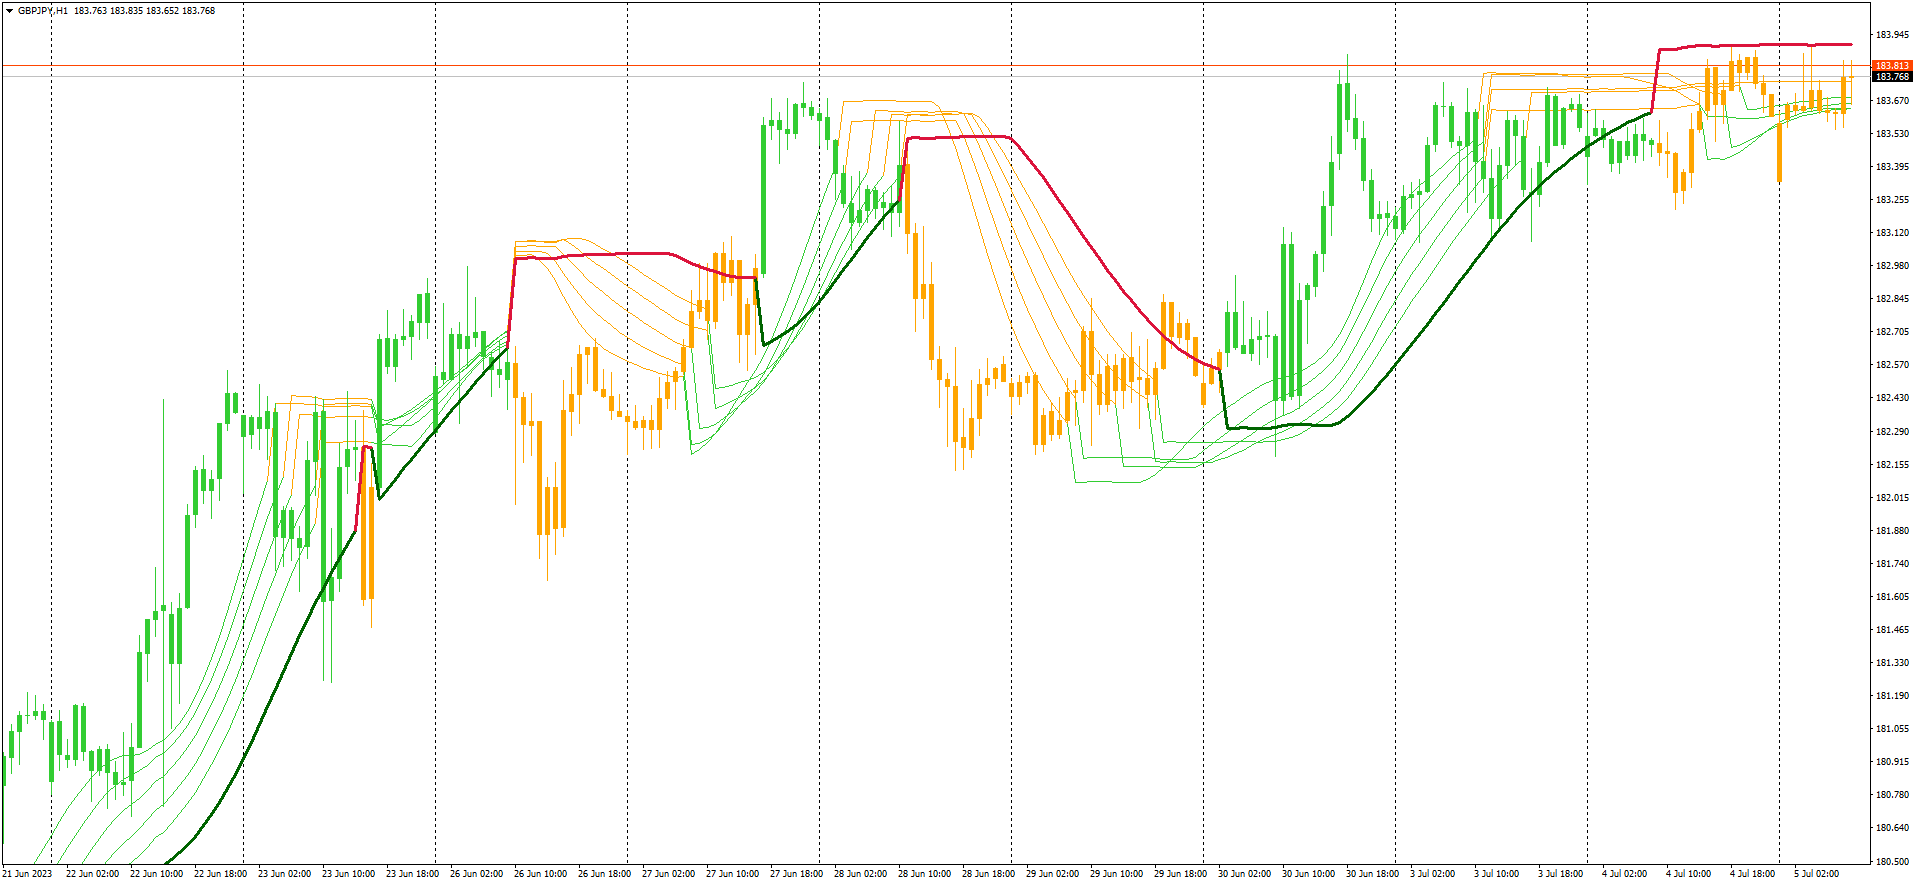The height and width of the screenshot is (885, 1916).
Task: Click the 28 Jun 18:00 time label
Action: point(988,874)
